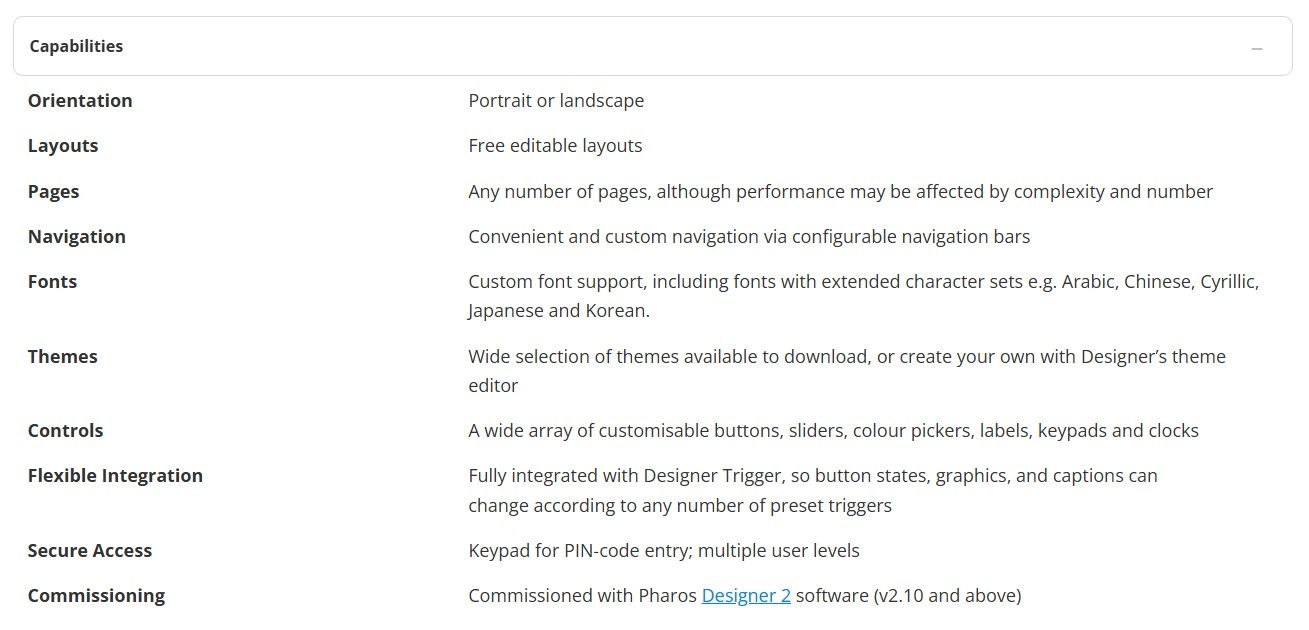Viewport: 1309px width, 630px height.
Task: Select the Commissioning row label
Action: click(96, 596)
